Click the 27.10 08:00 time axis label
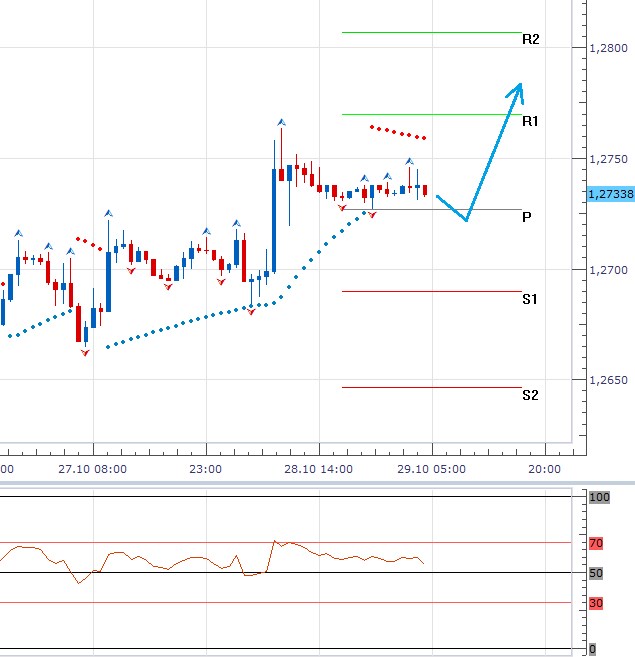The image size is (635, 657). click(92, 468)
